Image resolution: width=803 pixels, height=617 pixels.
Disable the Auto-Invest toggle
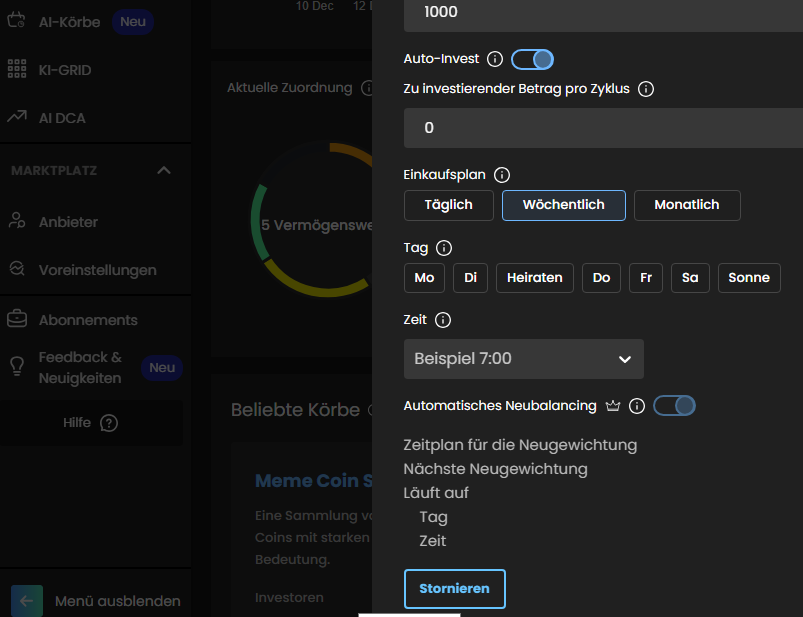click(532, 60)
